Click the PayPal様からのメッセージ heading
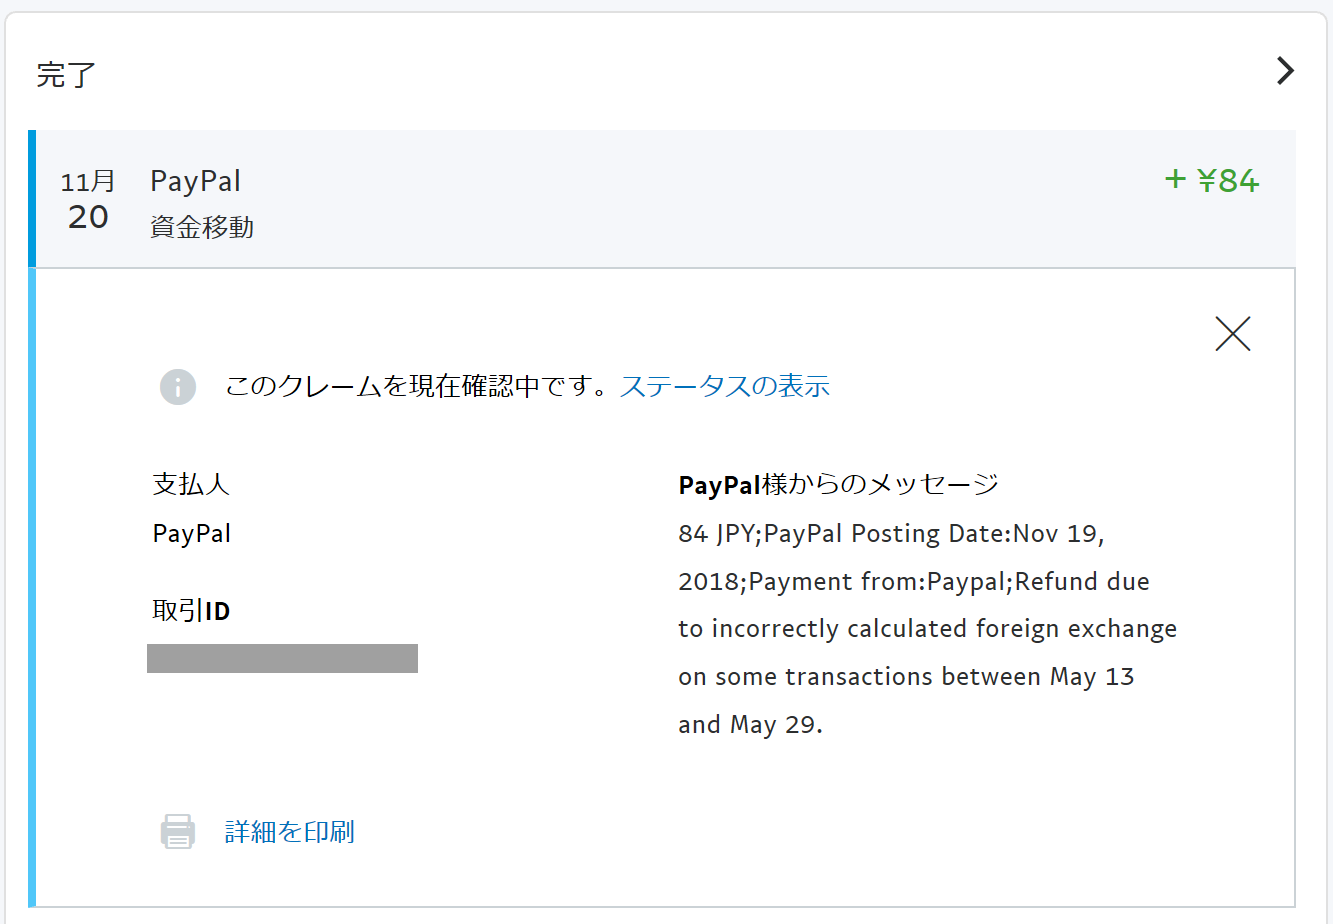This screenshot has width=1333, height=924. pos(838,485)
